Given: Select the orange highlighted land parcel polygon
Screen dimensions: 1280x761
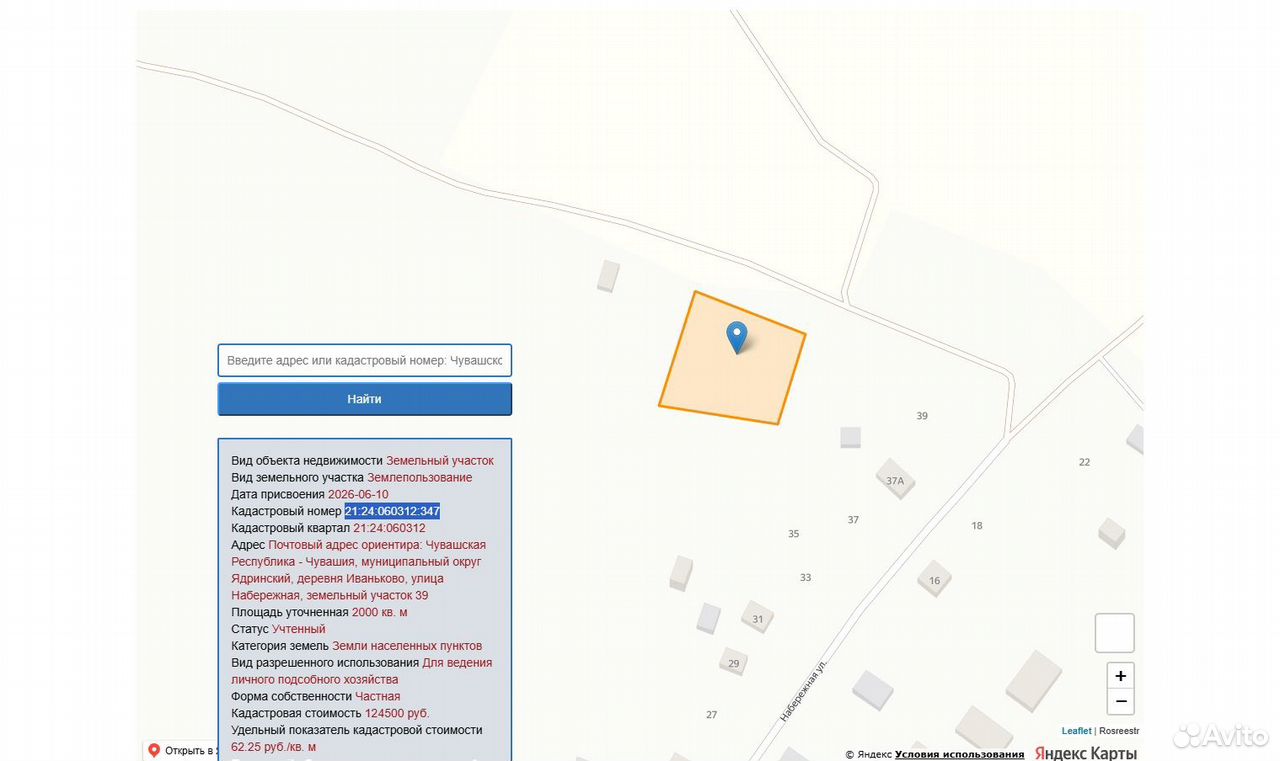Looking at the screenshot, I should click(732, 358).
